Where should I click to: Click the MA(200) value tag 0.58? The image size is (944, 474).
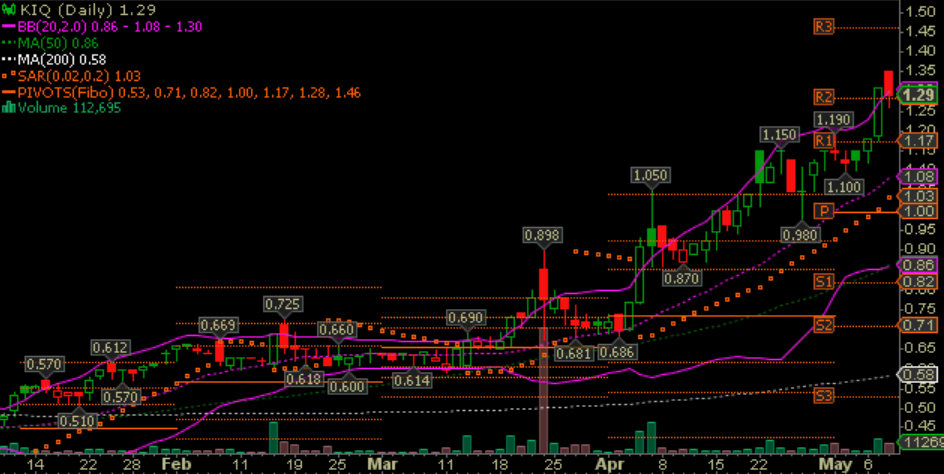(x=917, y=375)
